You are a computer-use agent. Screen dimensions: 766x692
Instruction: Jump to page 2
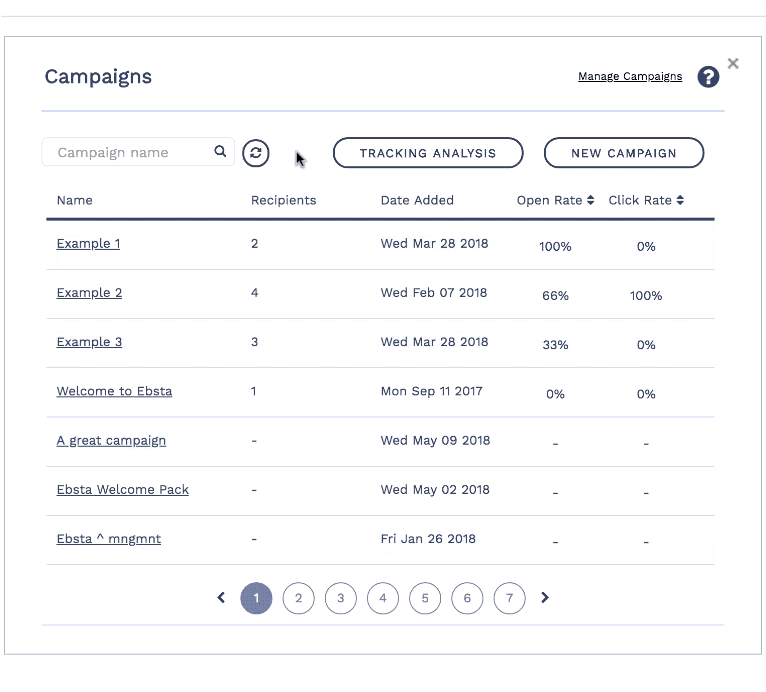pyautogui.click(x=298, y=598)
